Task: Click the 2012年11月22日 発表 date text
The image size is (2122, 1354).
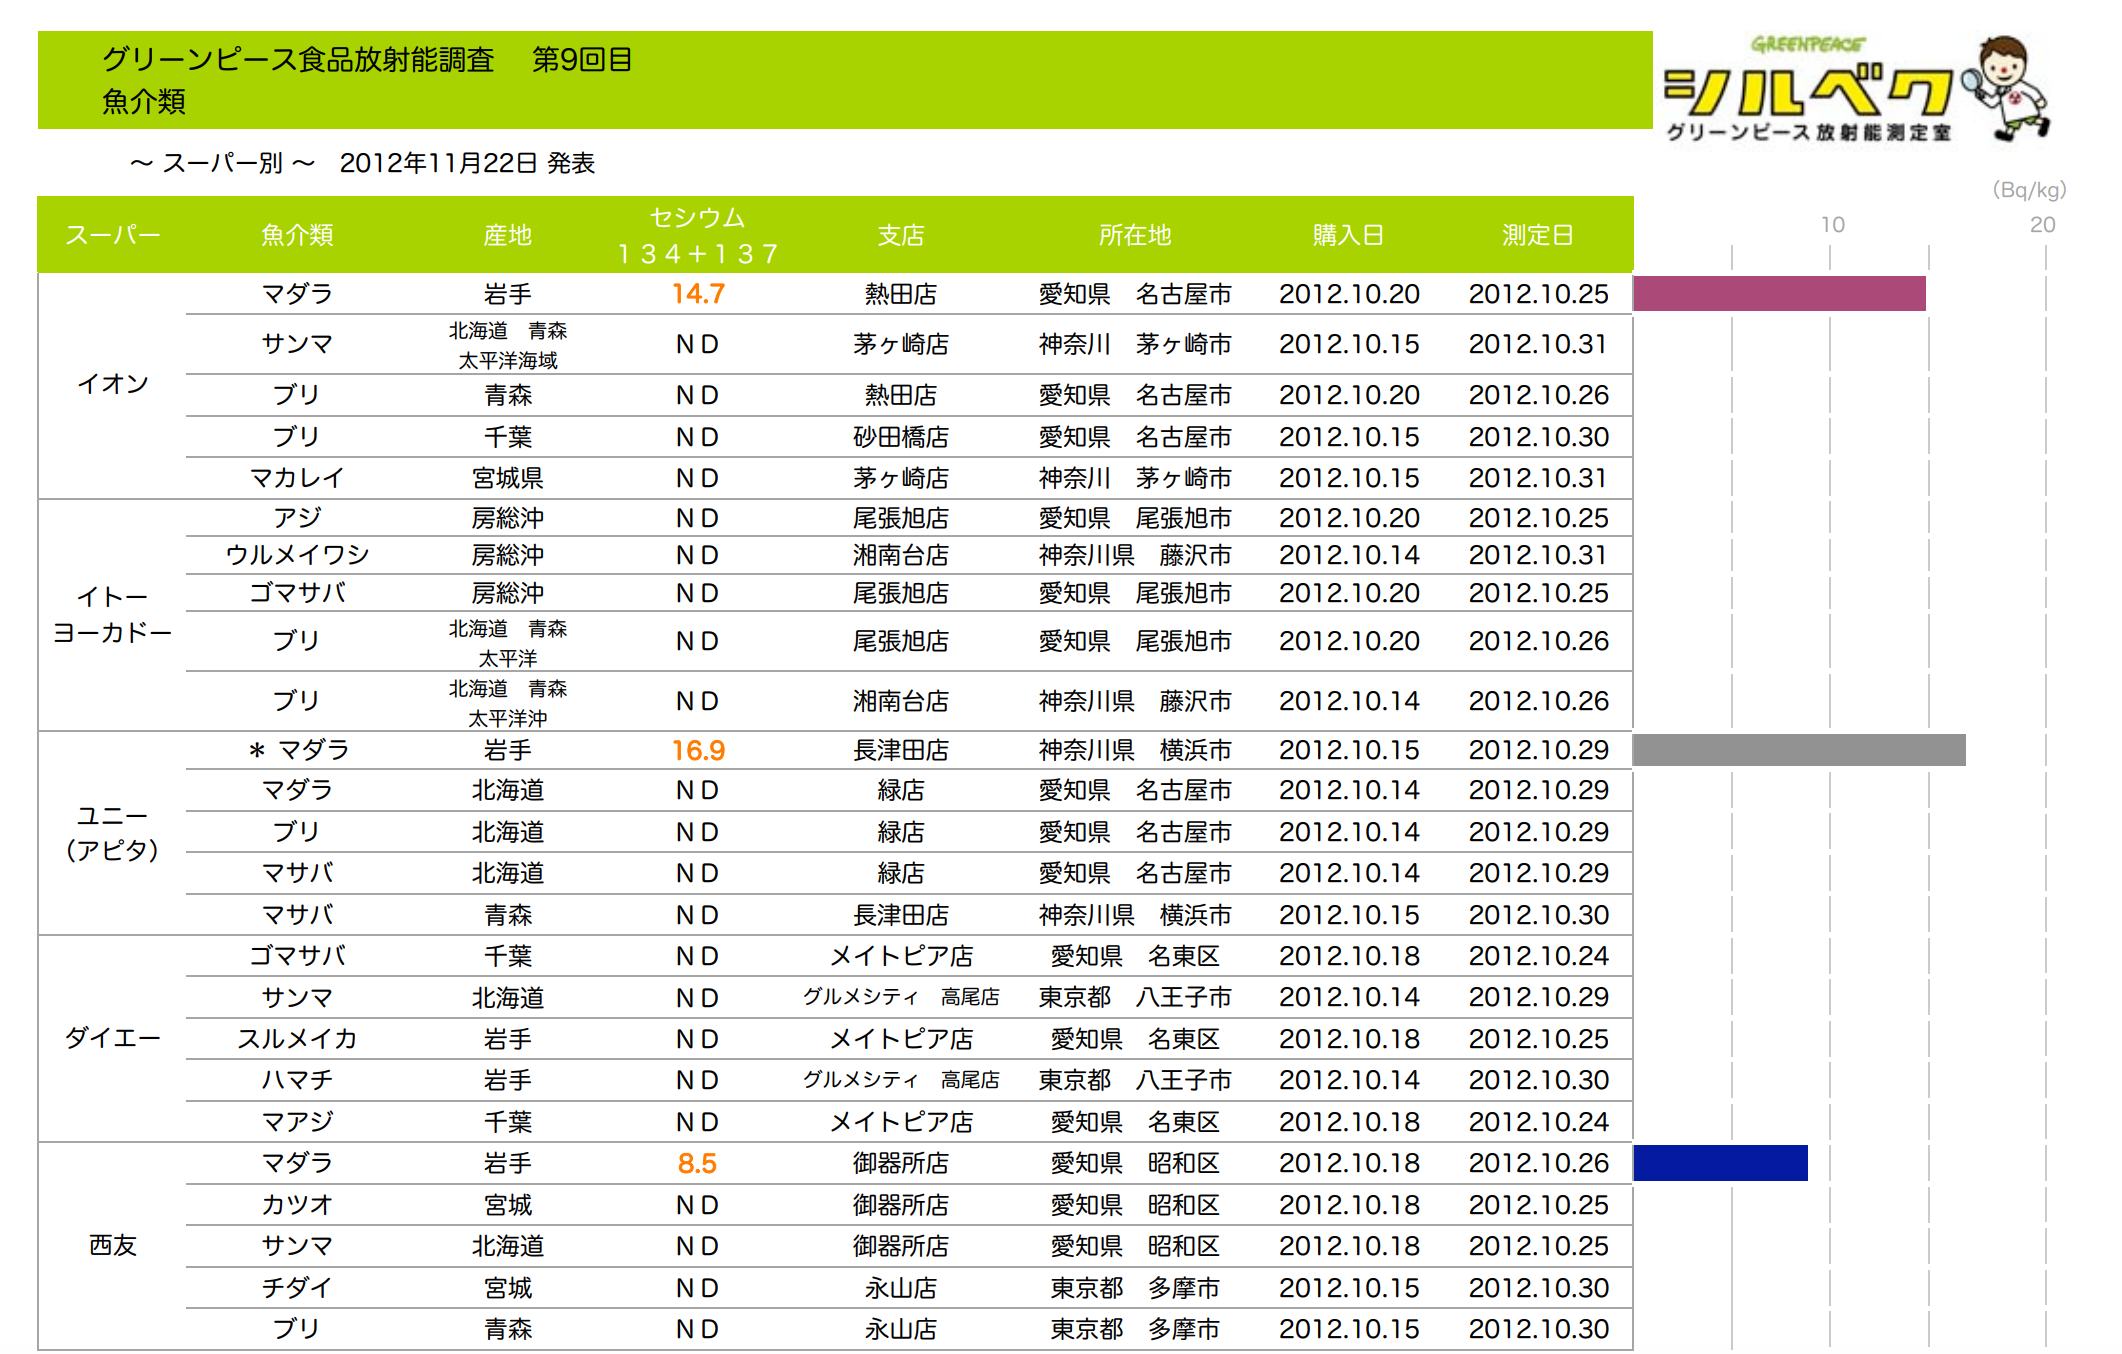Action: coord(467,163)
